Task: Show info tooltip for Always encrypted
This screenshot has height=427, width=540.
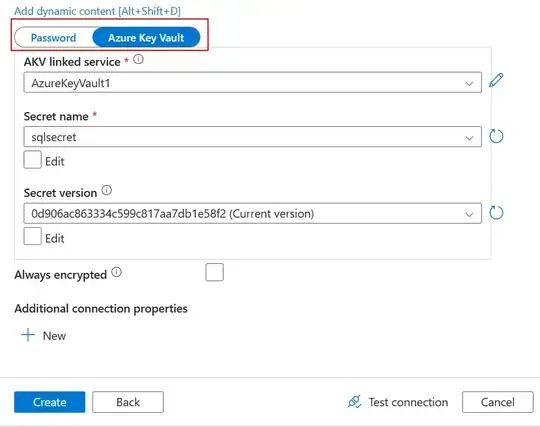Action: (x=117, y=272)
